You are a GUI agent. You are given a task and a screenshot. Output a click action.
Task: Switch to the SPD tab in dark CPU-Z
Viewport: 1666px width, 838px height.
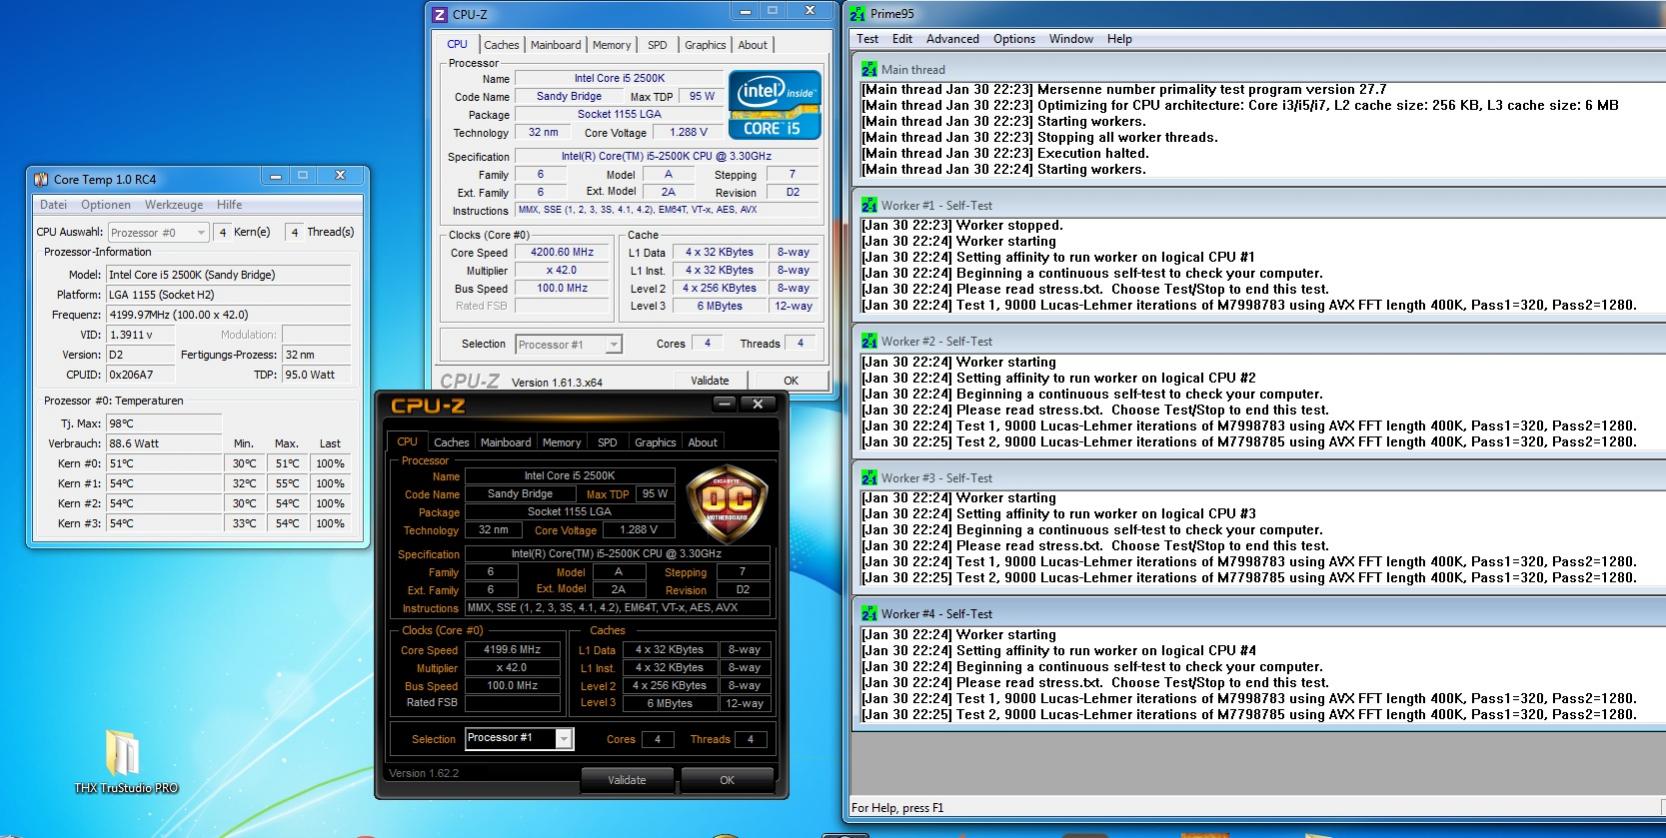click(607, 442)
